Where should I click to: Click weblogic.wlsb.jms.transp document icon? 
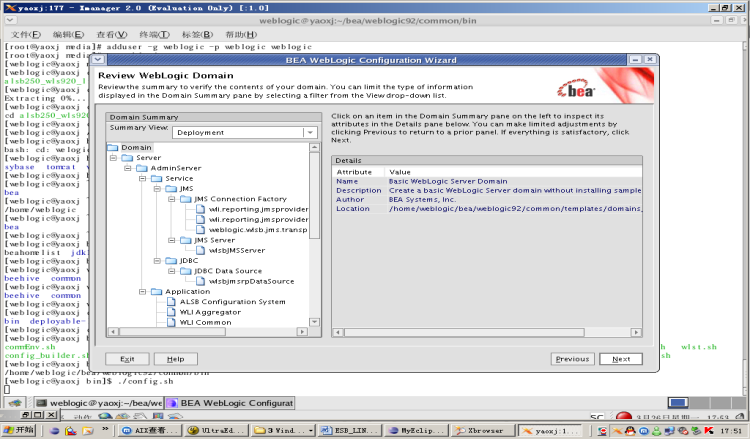[x=201, y=230]
